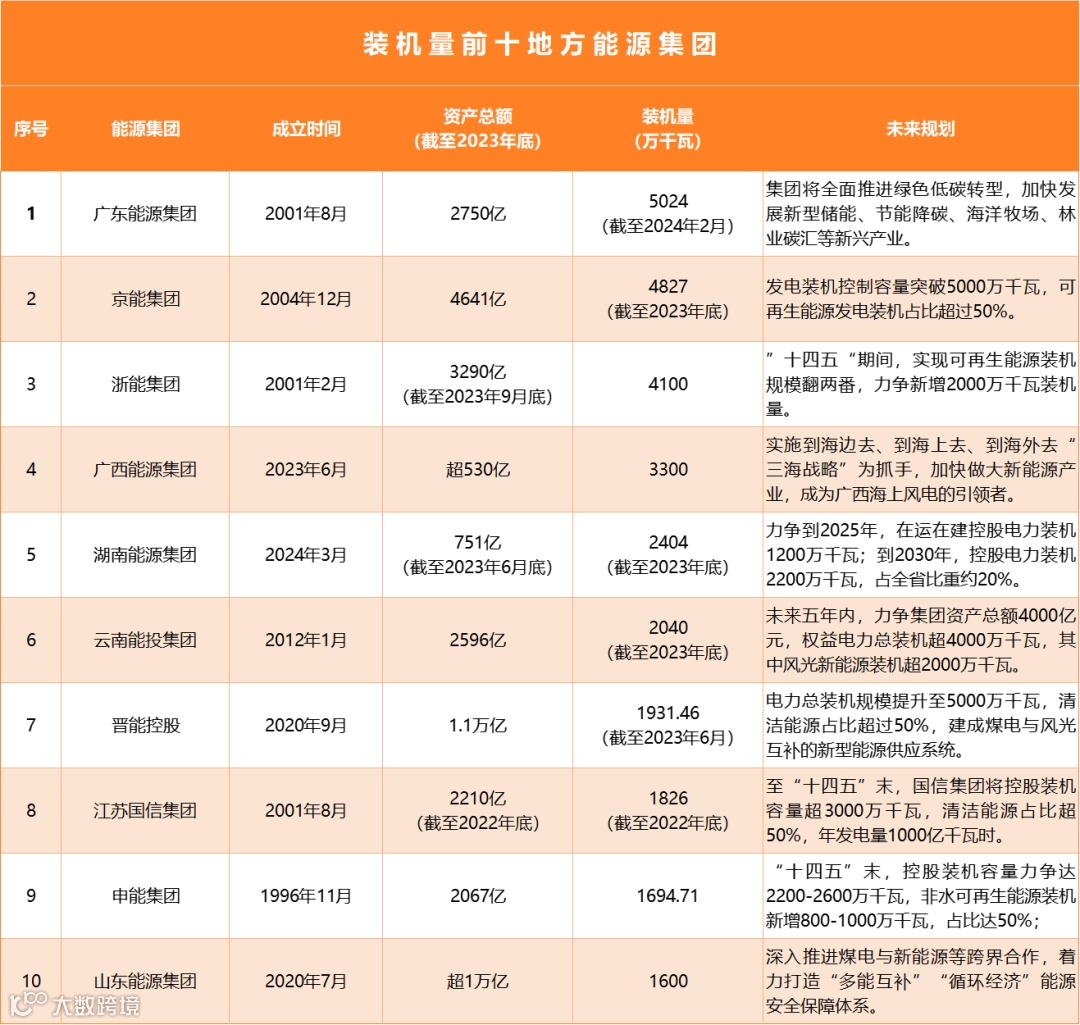Click the 2012年1月 founding date cell
Viewport: 1080px width, 1025px height.
pos(306,640)
